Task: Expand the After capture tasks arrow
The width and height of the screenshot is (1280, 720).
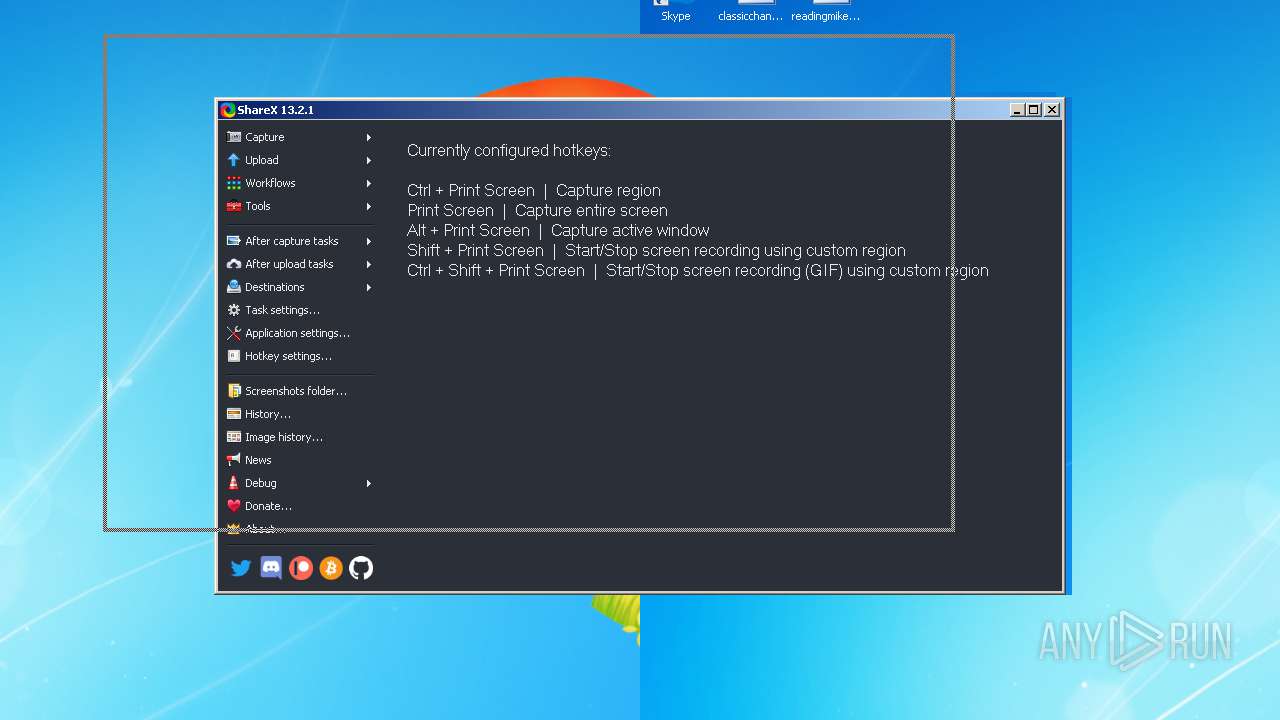Action: coord(369,241)
